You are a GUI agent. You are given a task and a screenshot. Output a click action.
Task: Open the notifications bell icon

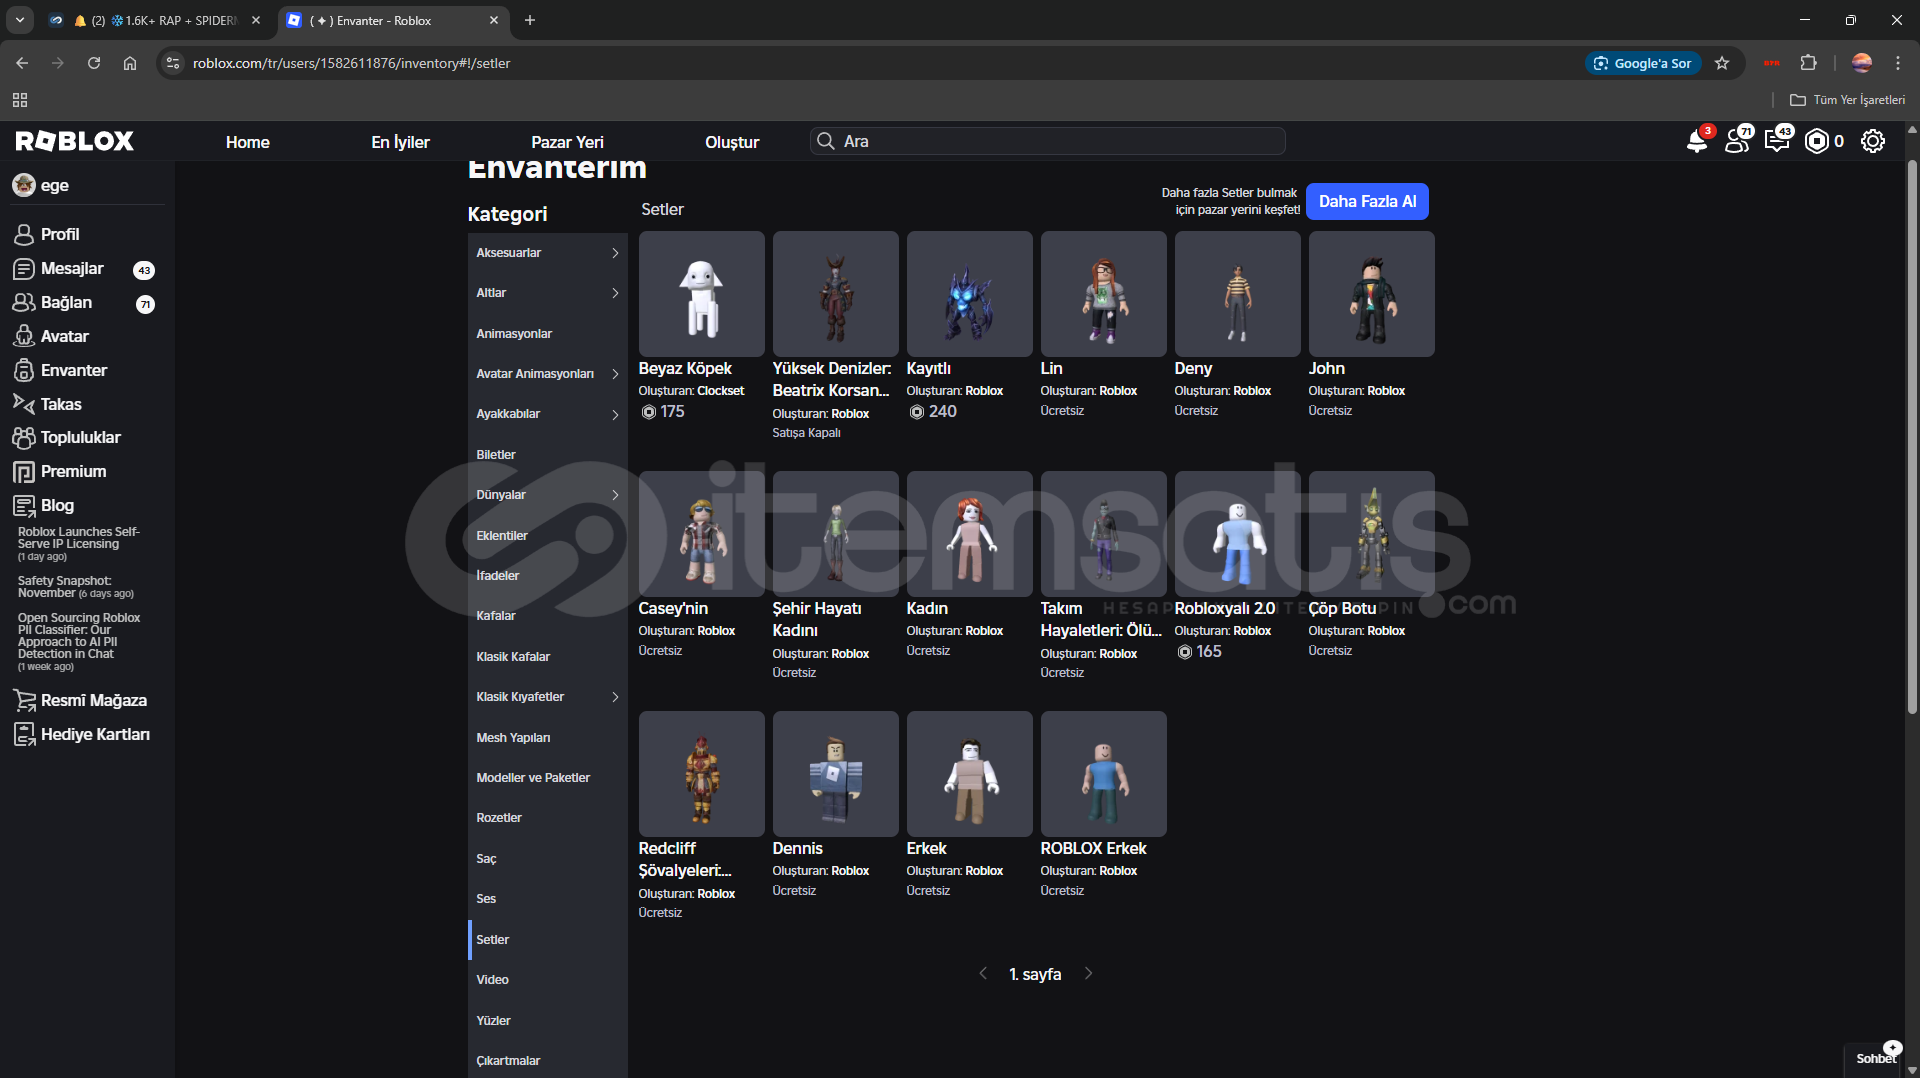coord(1696,142)
